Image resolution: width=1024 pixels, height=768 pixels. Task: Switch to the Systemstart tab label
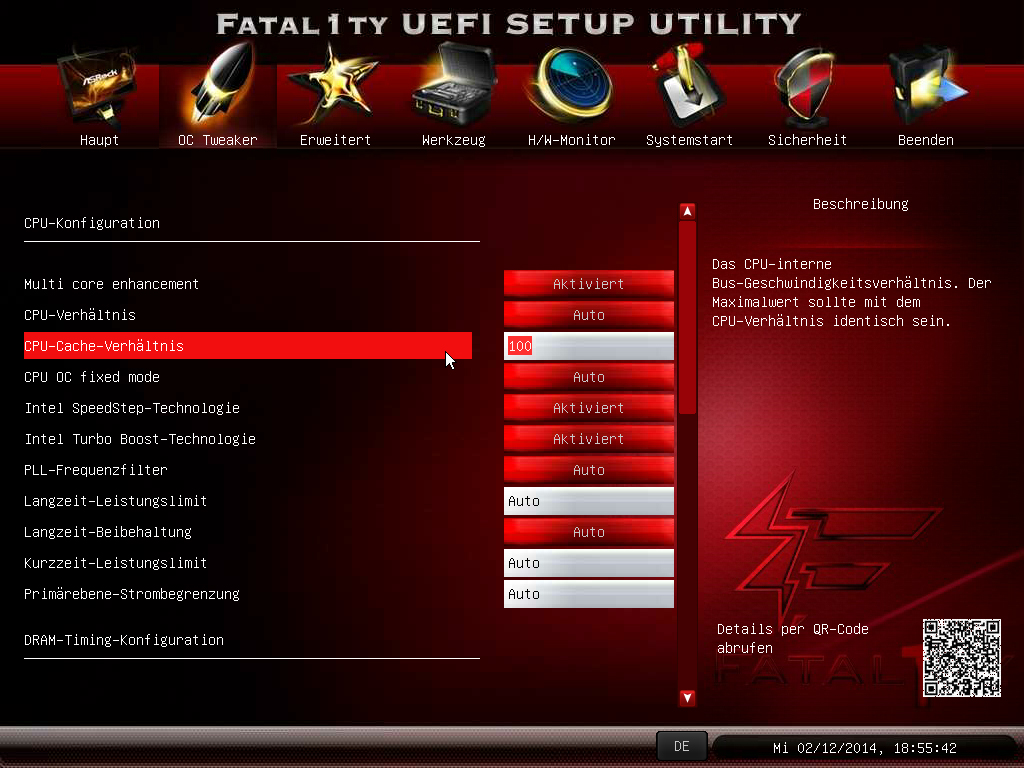click(x=689, y=140)
